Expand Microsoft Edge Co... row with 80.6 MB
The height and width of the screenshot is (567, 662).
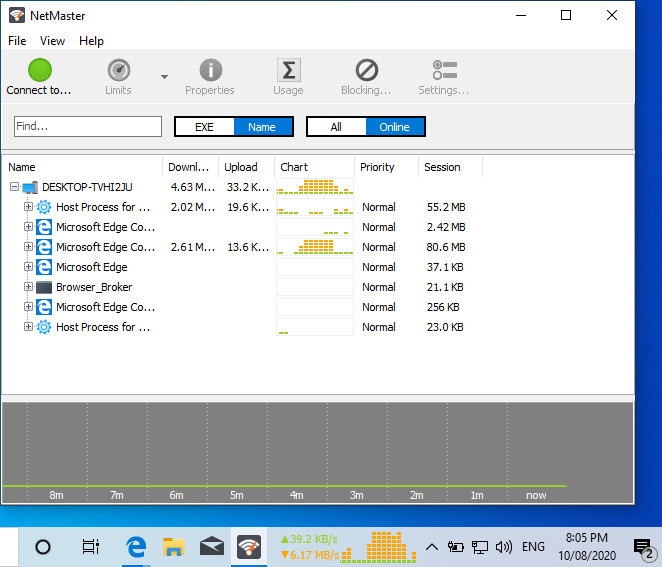[x=28, y=247]
